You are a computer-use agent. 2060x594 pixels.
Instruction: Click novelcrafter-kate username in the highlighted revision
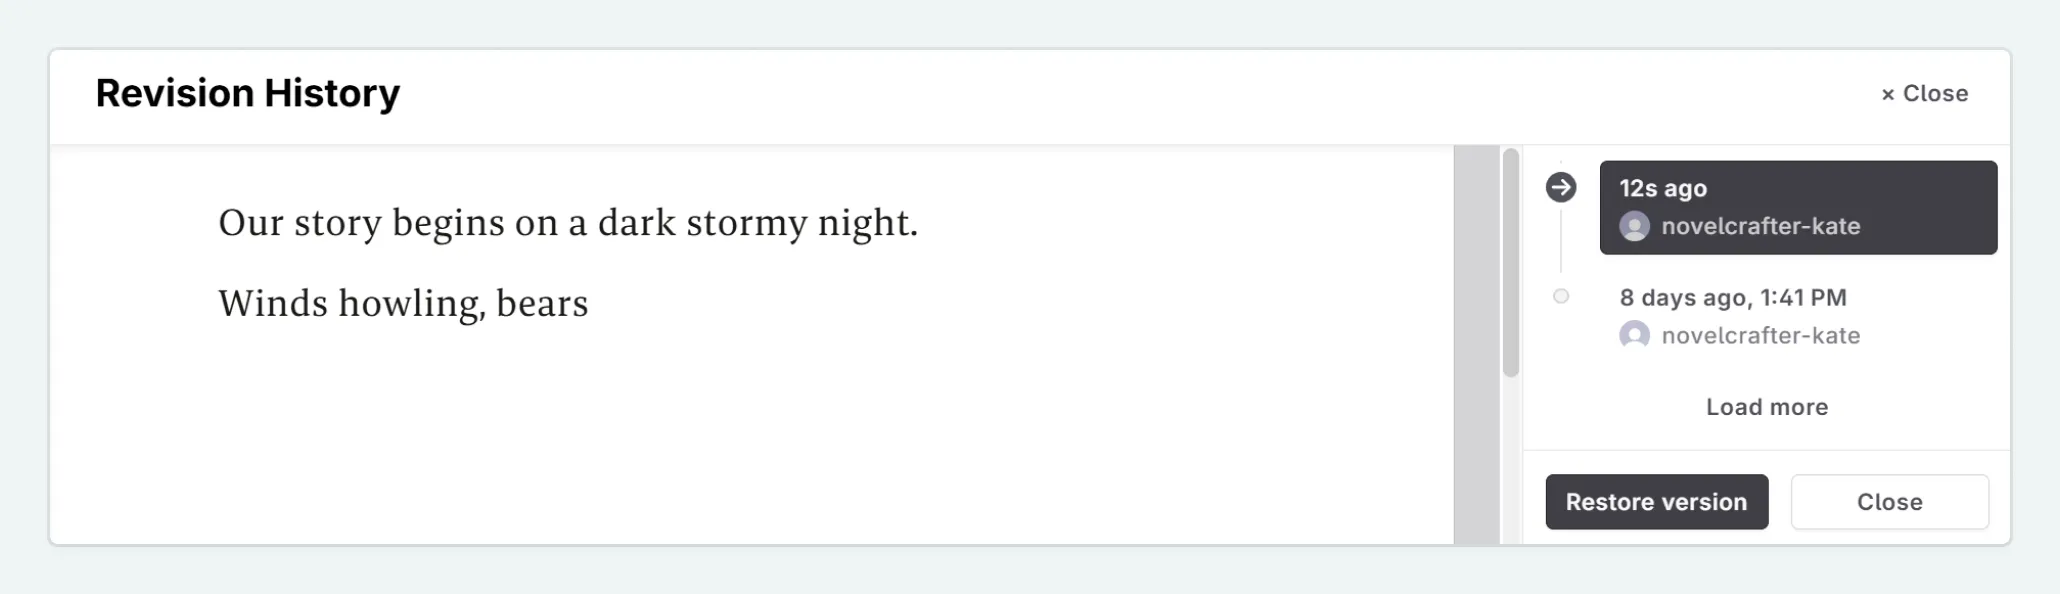tap(1760, 226)
